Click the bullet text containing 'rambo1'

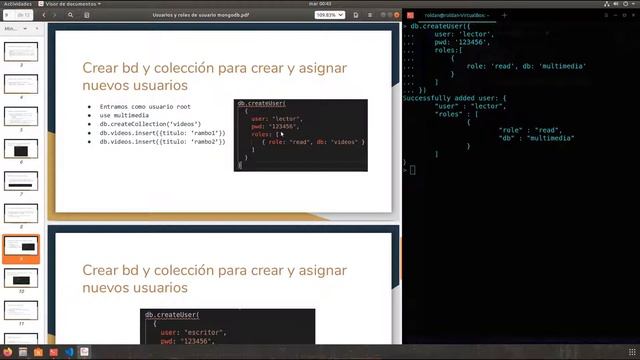[x=162, y=133]
